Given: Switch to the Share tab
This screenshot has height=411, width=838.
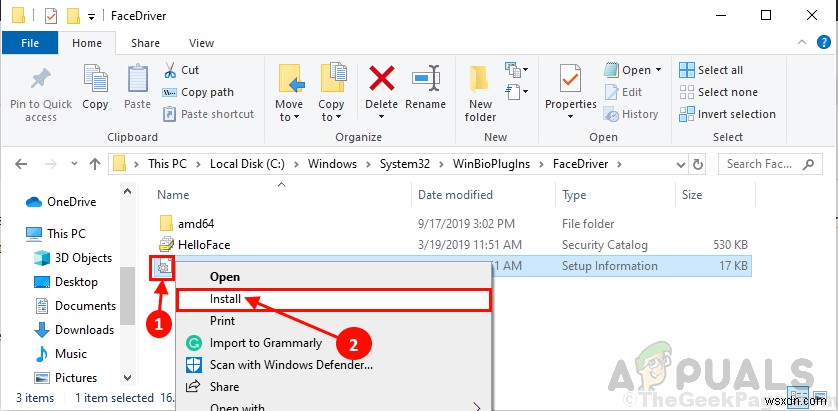Looking at the screenshot, I should click(x=145, y=43).
